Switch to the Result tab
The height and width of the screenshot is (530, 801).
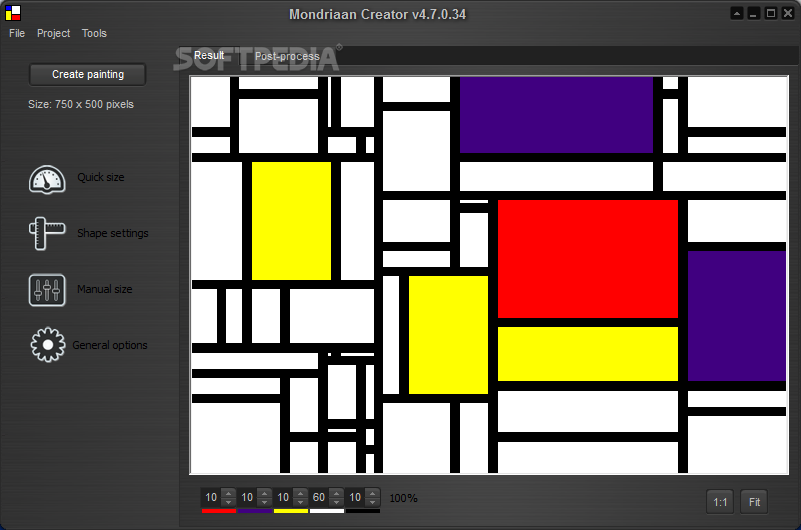click(209, 55)
